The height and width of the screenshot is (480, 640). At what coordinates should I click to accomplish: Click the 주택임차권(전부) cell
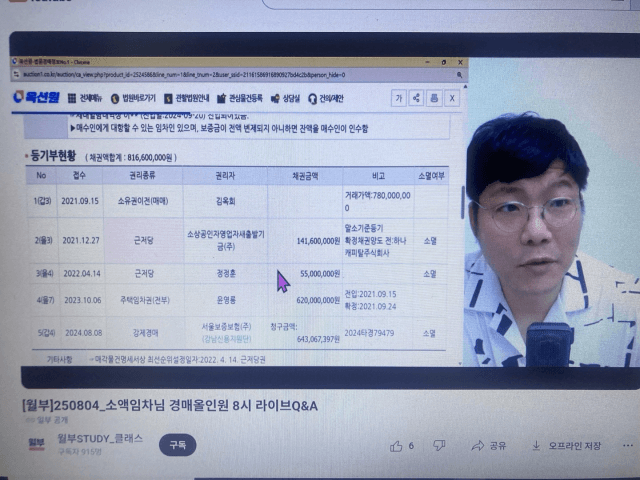click(145, 300)
